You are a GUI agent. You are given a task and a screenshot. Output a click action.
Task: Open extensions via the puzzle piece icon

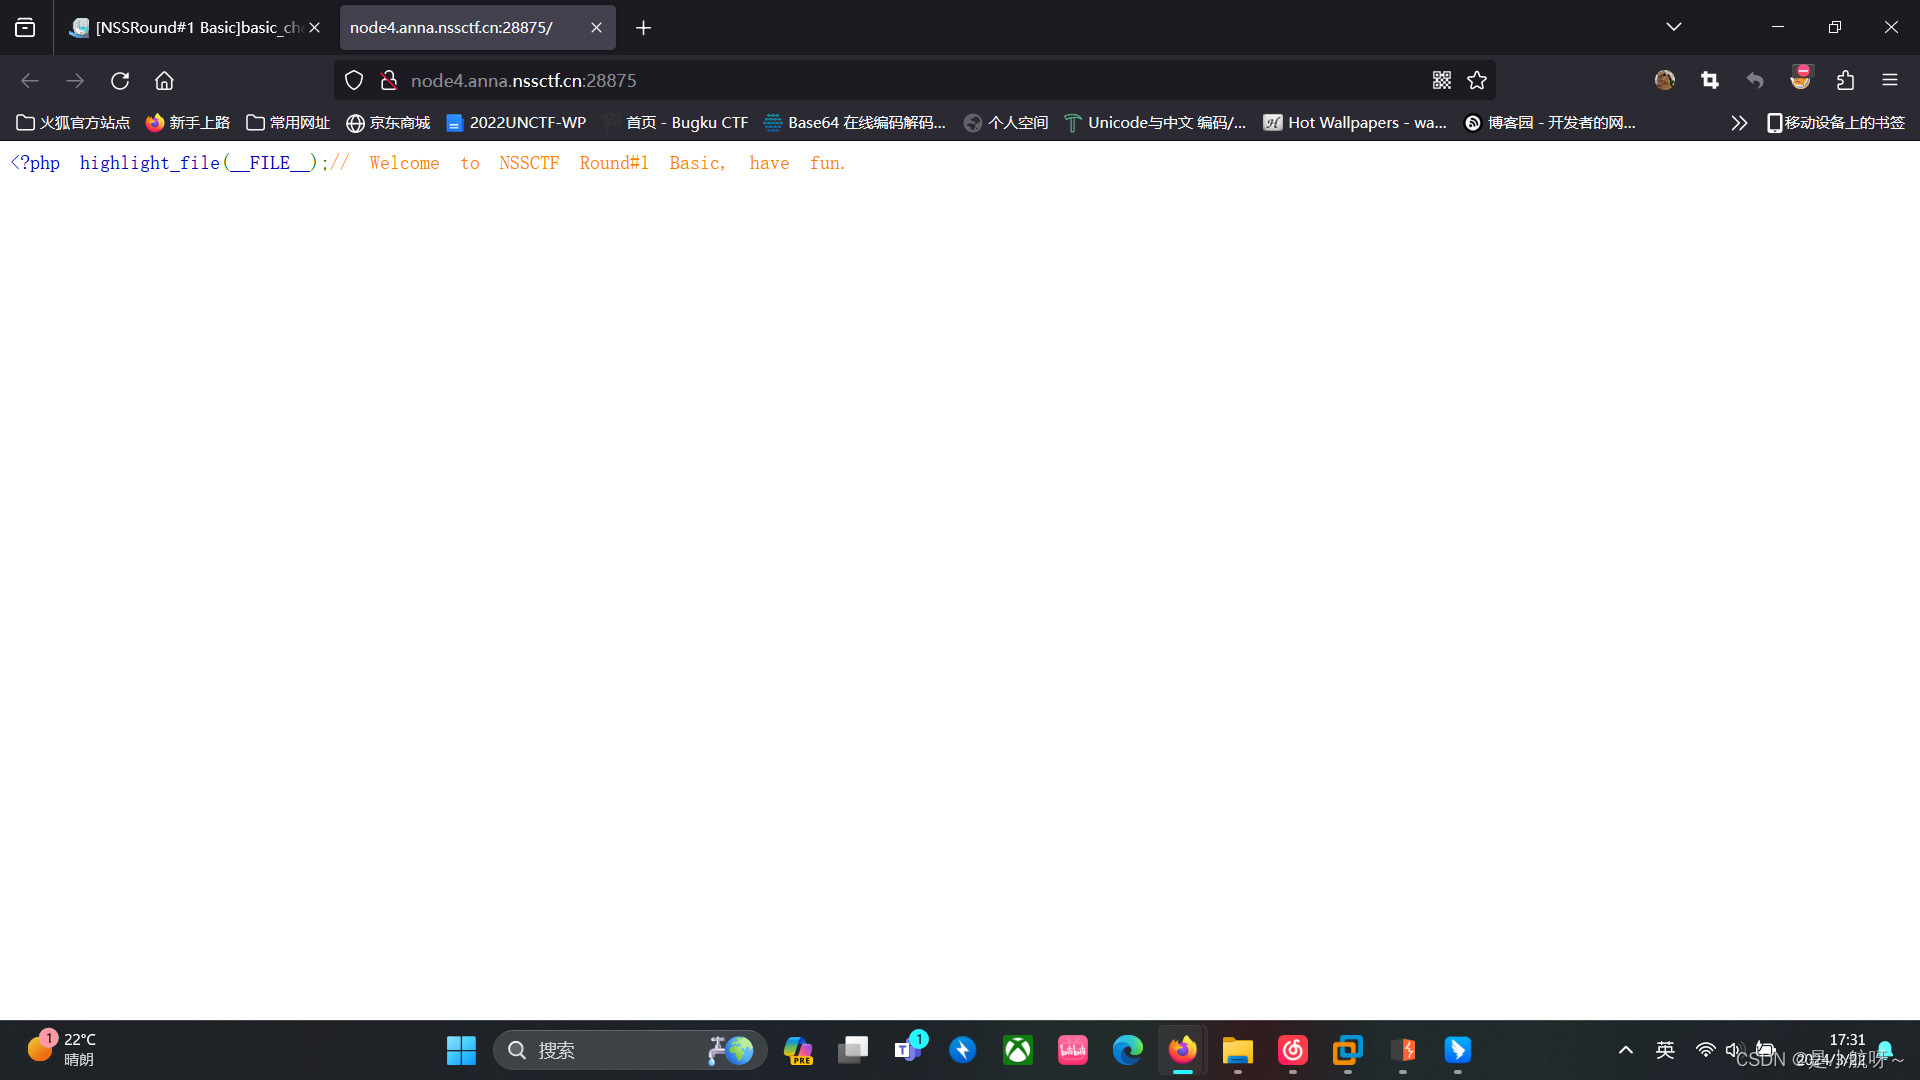[x=1846, y=80]
